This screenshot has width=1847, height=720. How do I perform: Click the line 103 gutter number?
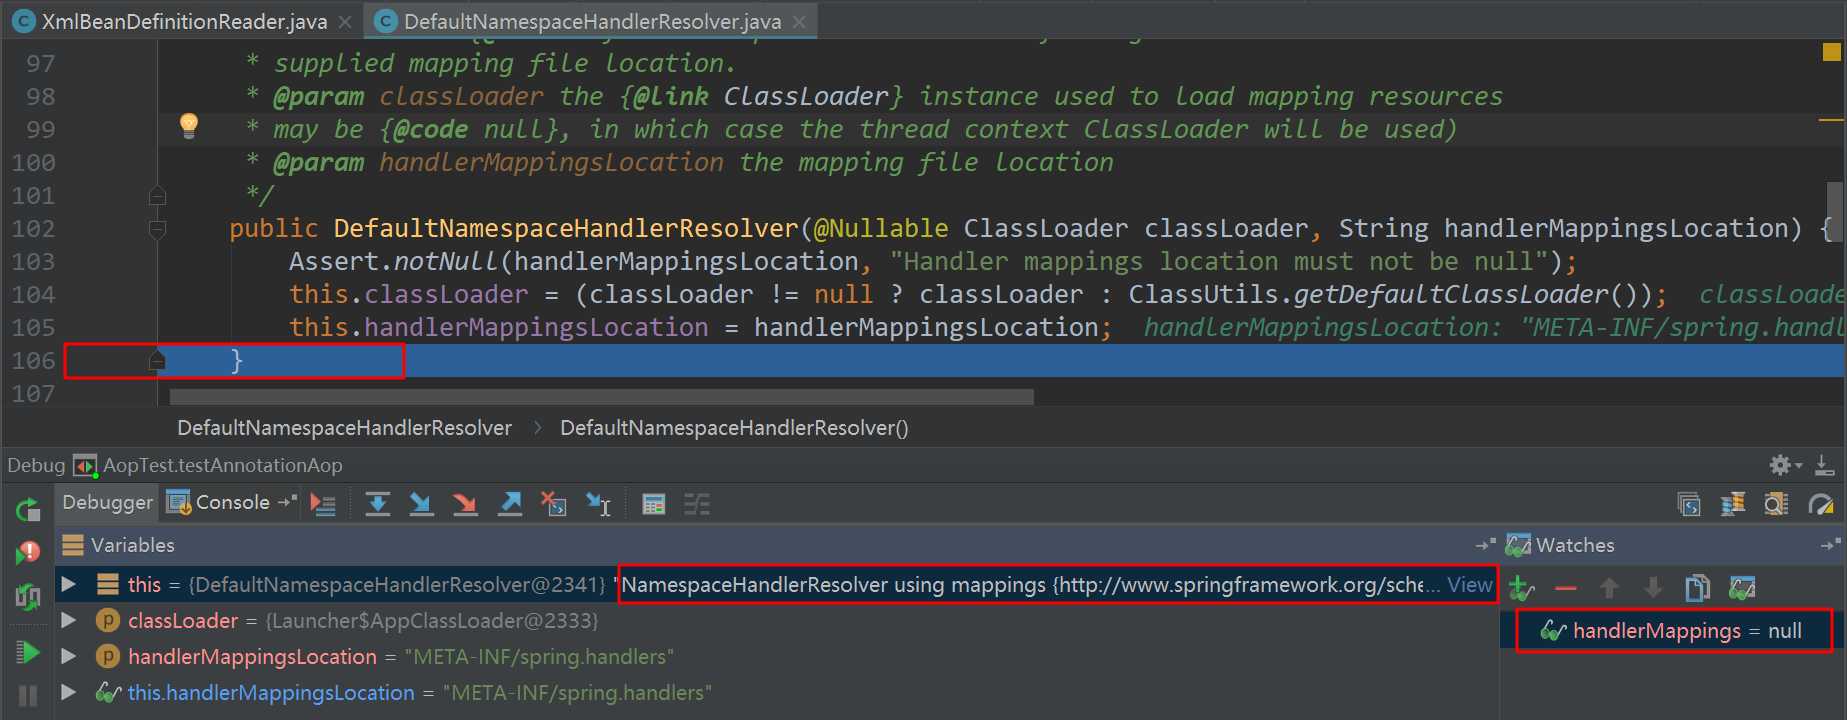pos(33,262)
